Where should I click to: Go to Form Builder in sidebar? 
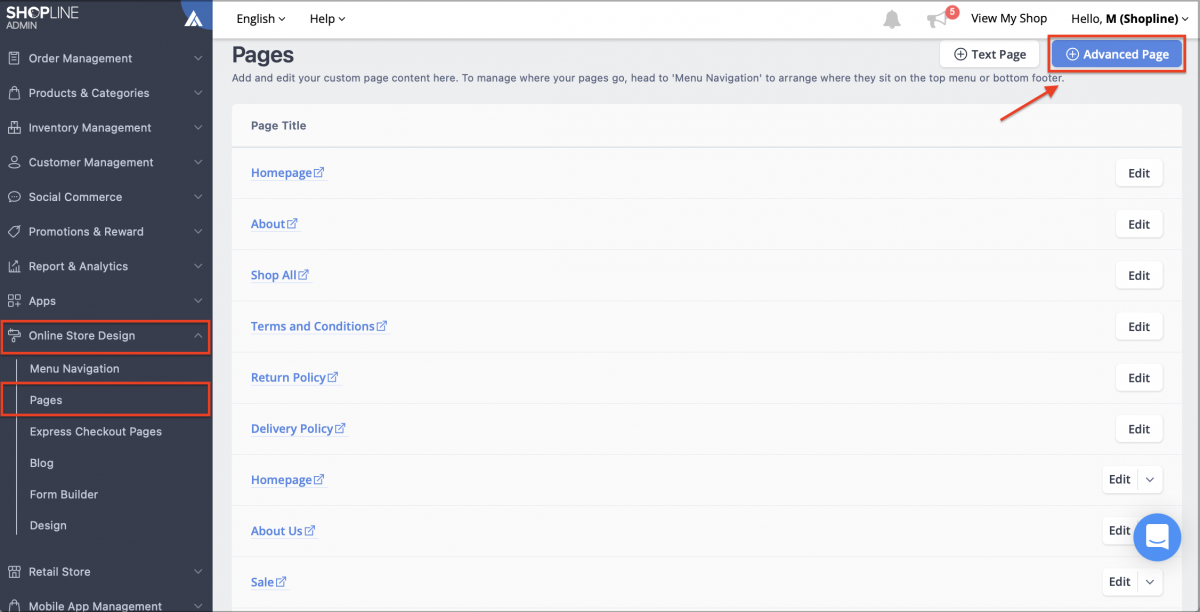(64, 494)
